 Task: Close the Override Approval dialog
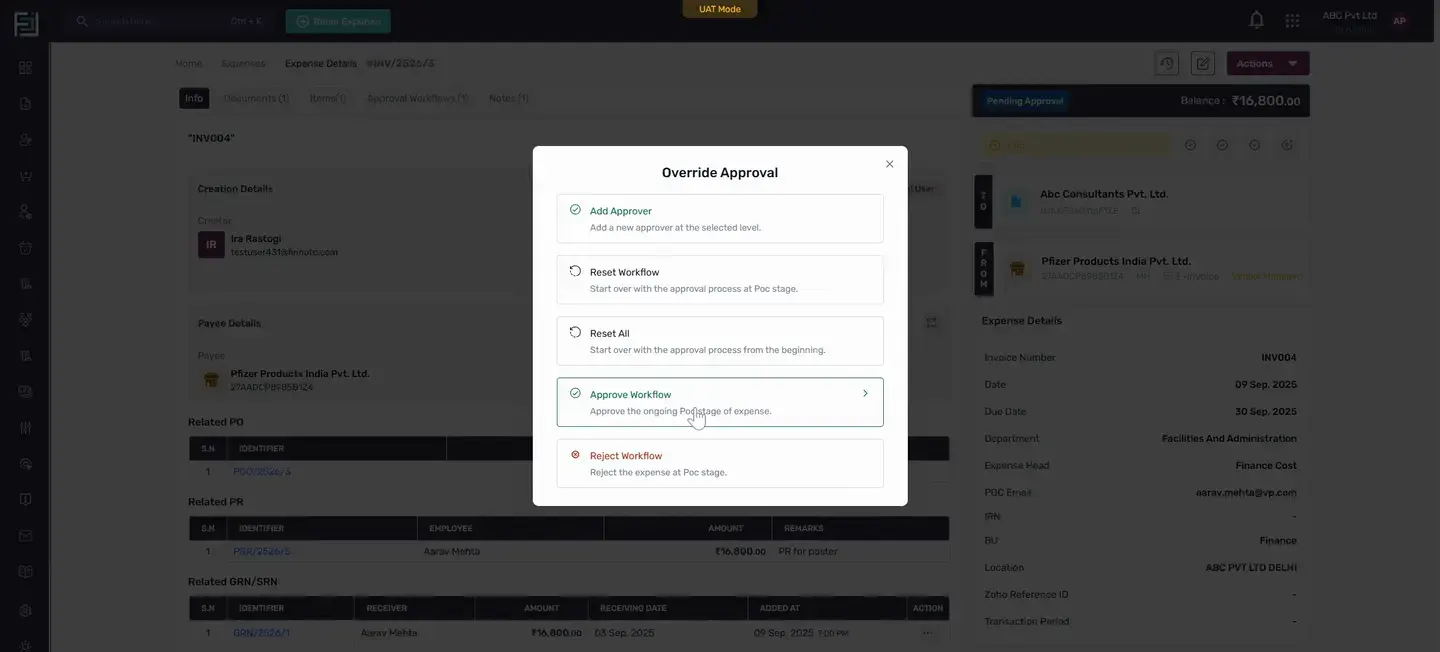(889, 164)
